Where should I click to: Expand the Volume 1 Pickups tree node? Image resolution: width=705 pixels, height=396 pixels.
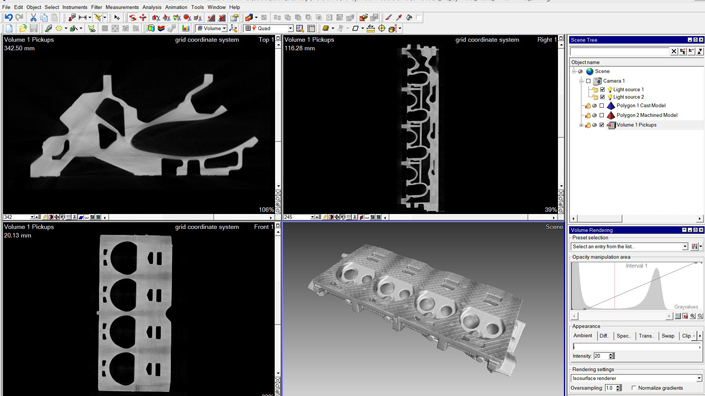click(x=581, y=125)
